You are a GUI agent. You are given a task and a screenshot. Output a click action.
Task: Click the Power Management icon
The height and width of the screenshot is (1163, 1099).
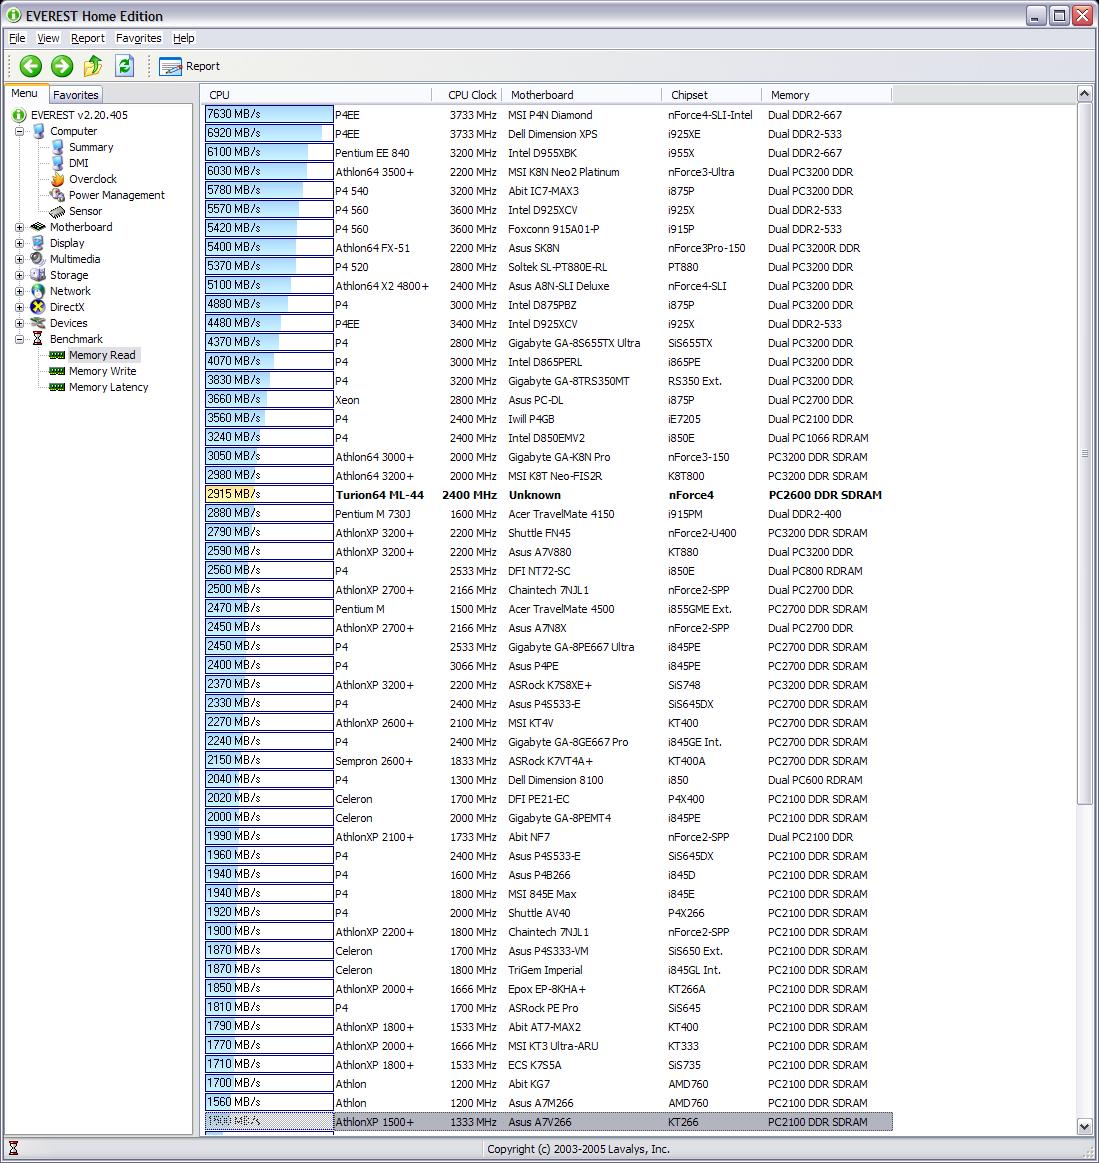(57, 195)
